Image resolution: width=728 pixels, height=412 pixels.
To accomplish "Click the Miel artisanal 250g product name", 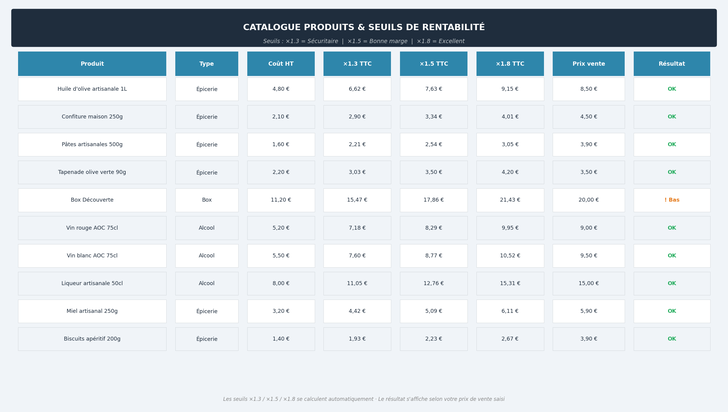I will [92, 311].
